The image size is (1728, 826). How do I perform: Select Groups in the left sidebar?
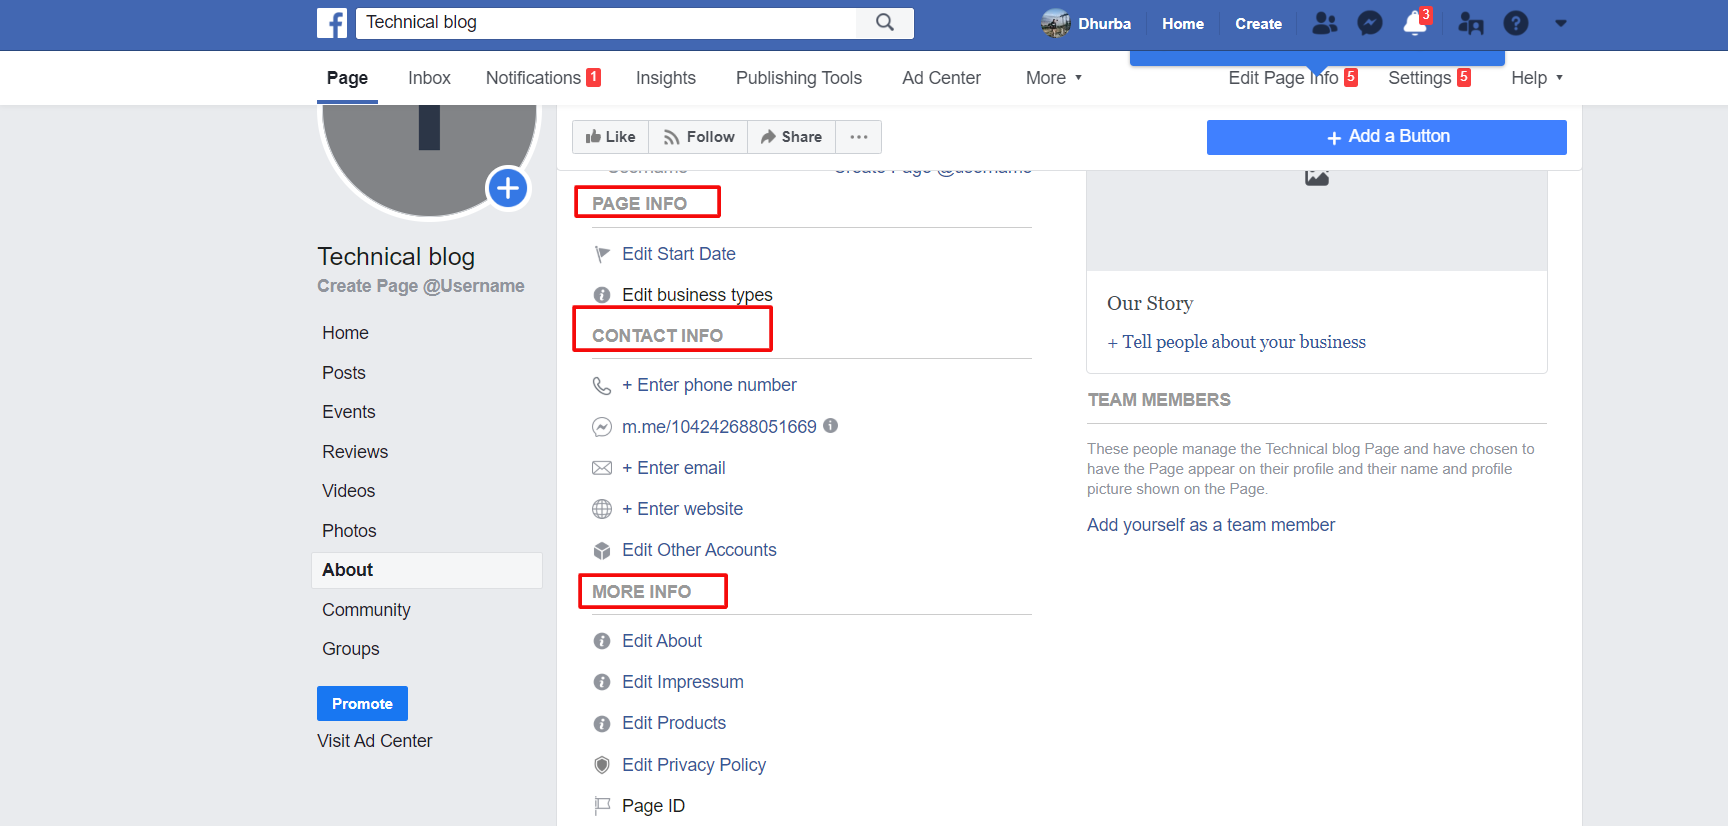click(x=350, y=649)
